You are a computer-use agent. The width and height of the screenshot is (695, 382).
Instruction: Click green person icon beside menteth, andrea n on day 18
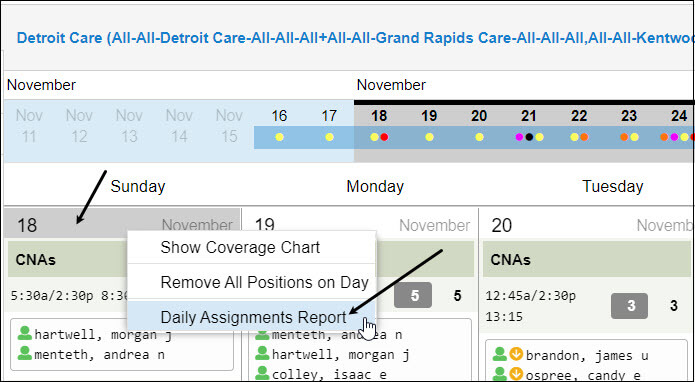click(x=25, y=353)
